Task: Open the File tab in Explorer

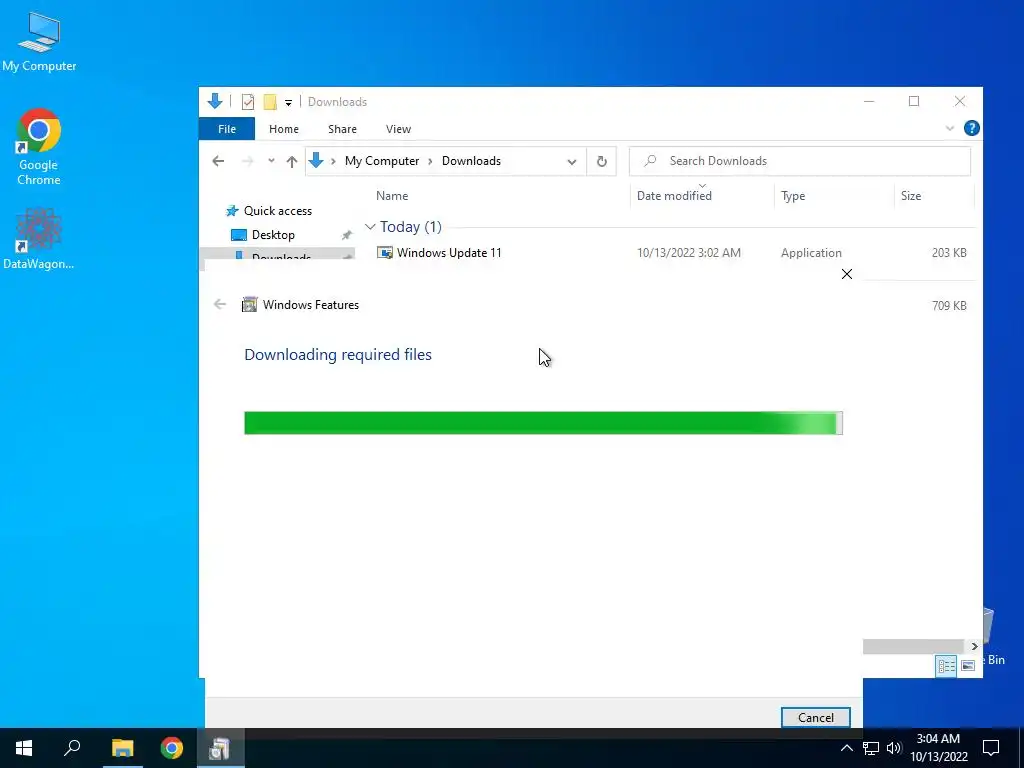Action: [x=227, y=129]
